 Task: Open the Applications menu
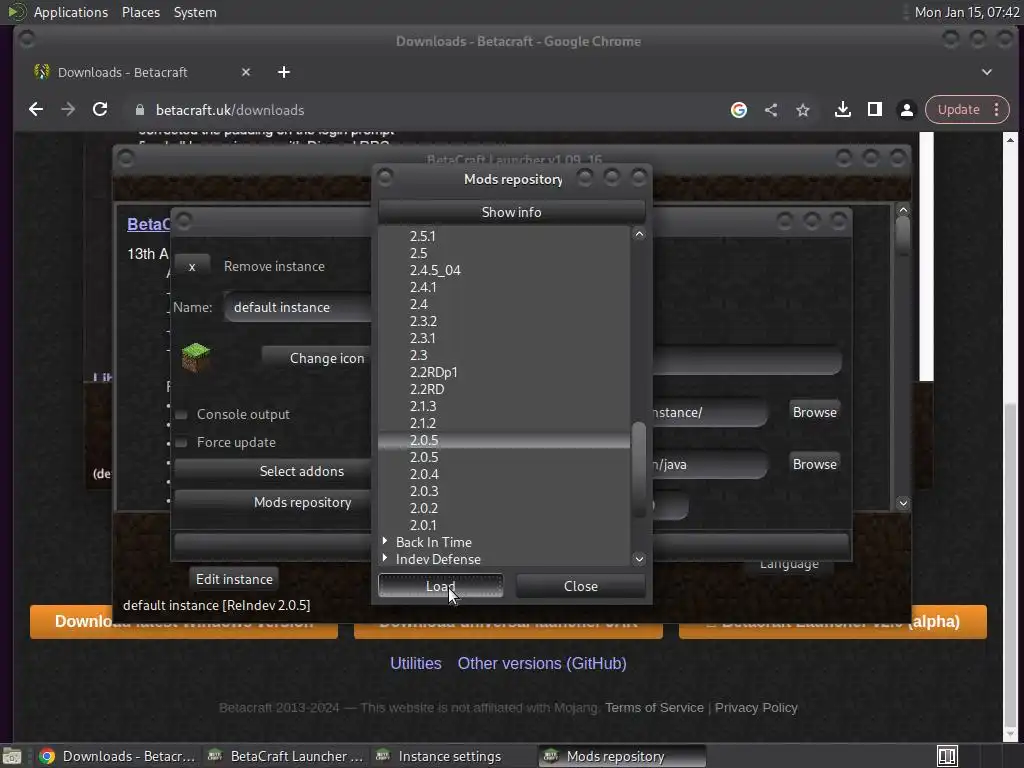[x=71, y=12]
